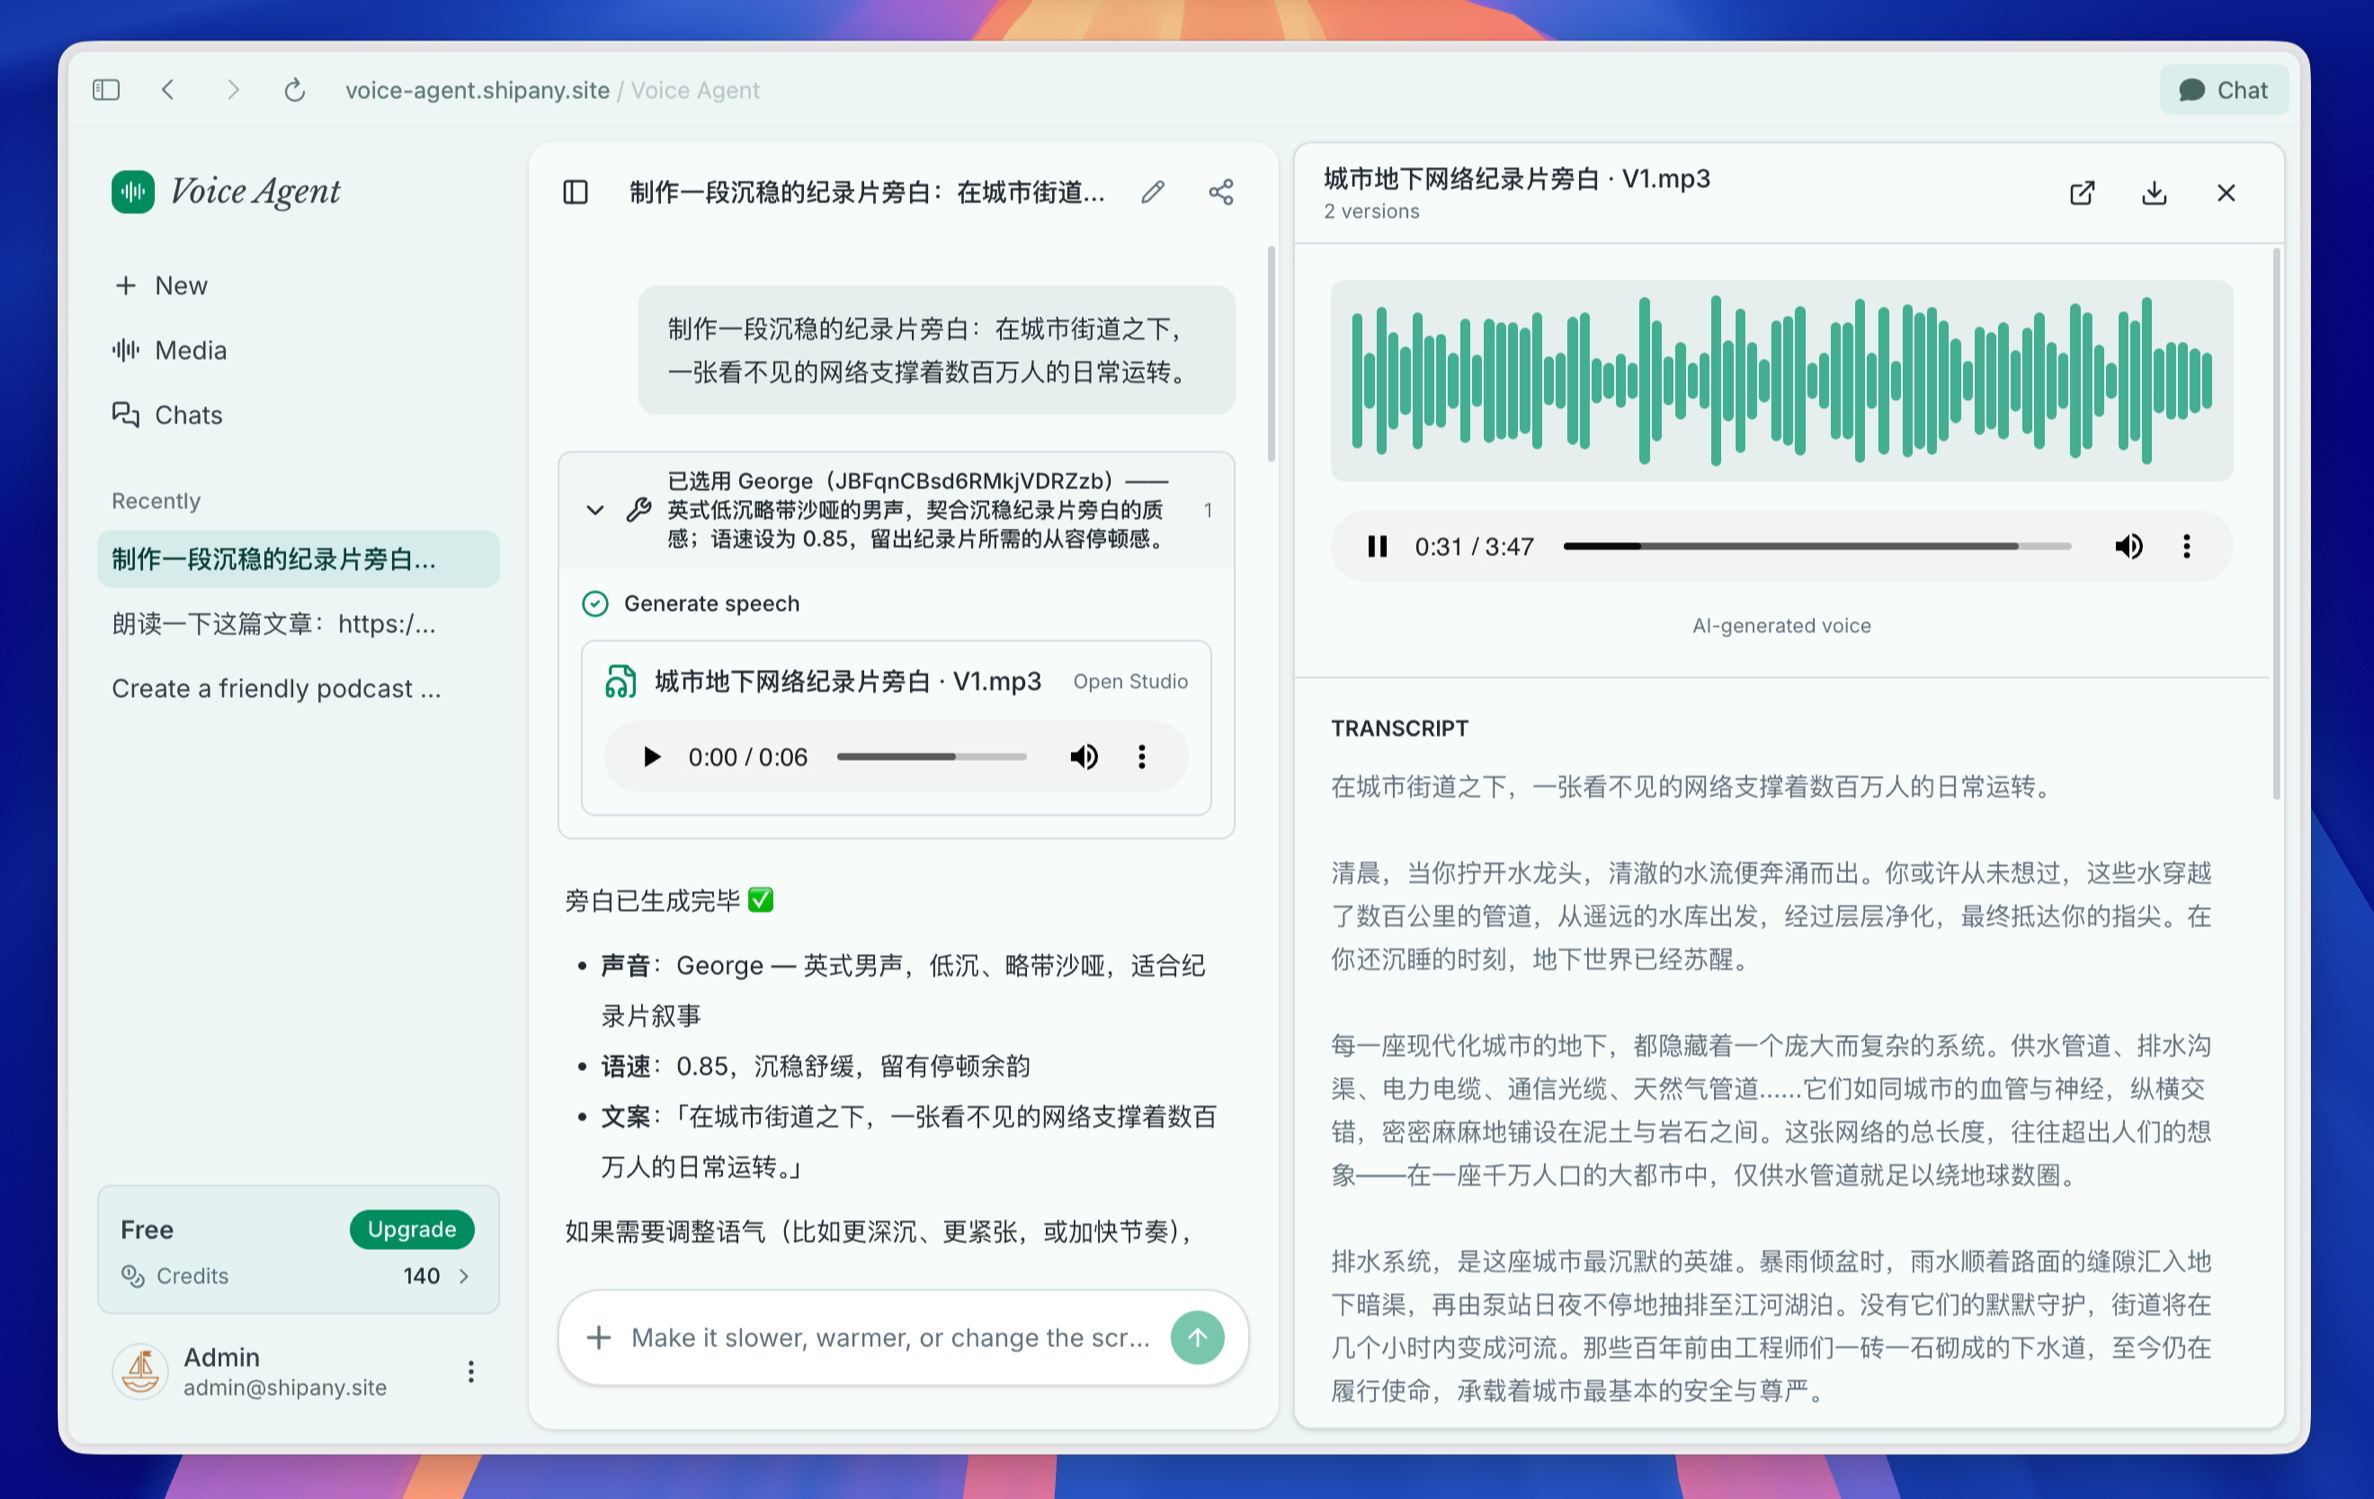This screenshot has height=1499, width=2374.
Task: Click the user prompt message bubble
Action: [937, 350]
